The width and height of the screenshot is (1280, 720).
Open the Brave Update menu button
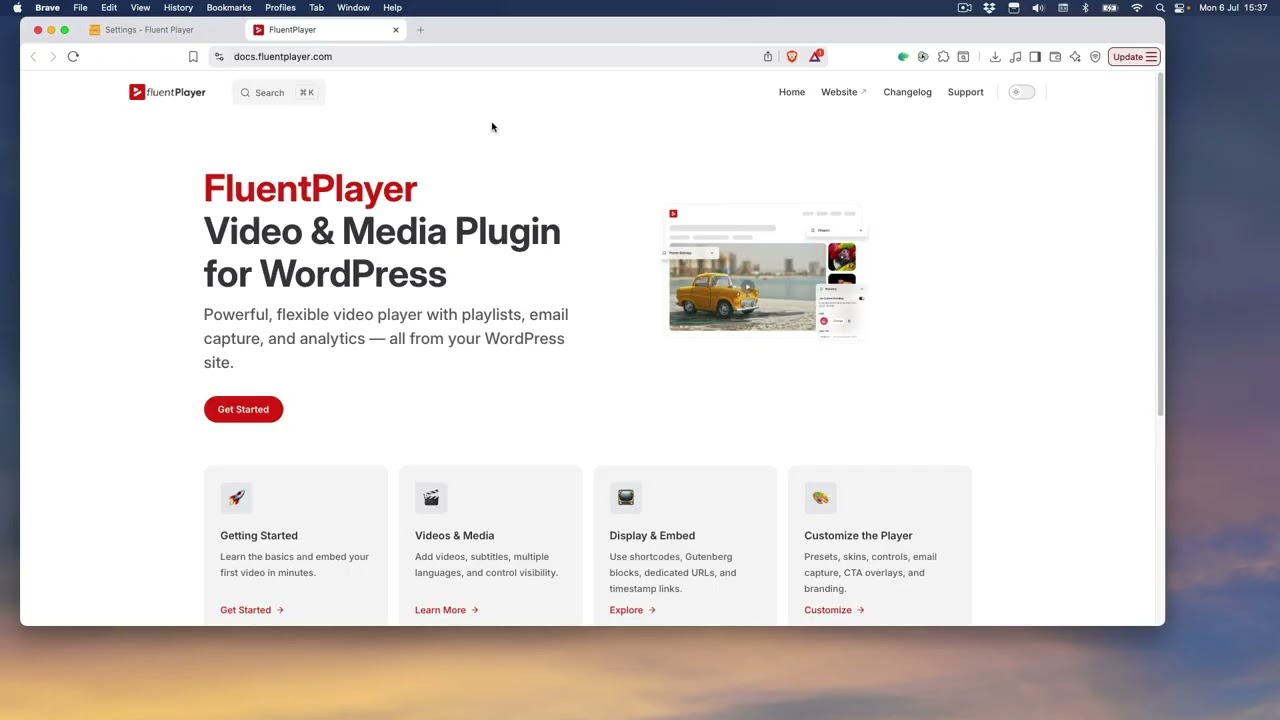tap(1134, 57)
